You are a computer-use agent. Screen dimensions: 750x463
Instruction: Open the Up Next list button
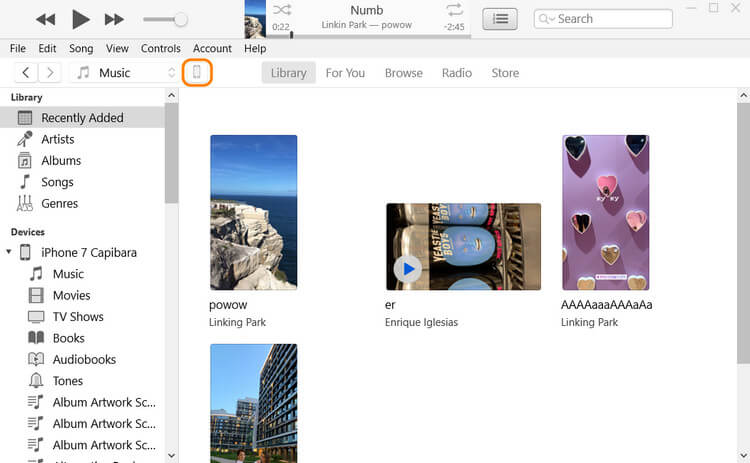point(500,19)
